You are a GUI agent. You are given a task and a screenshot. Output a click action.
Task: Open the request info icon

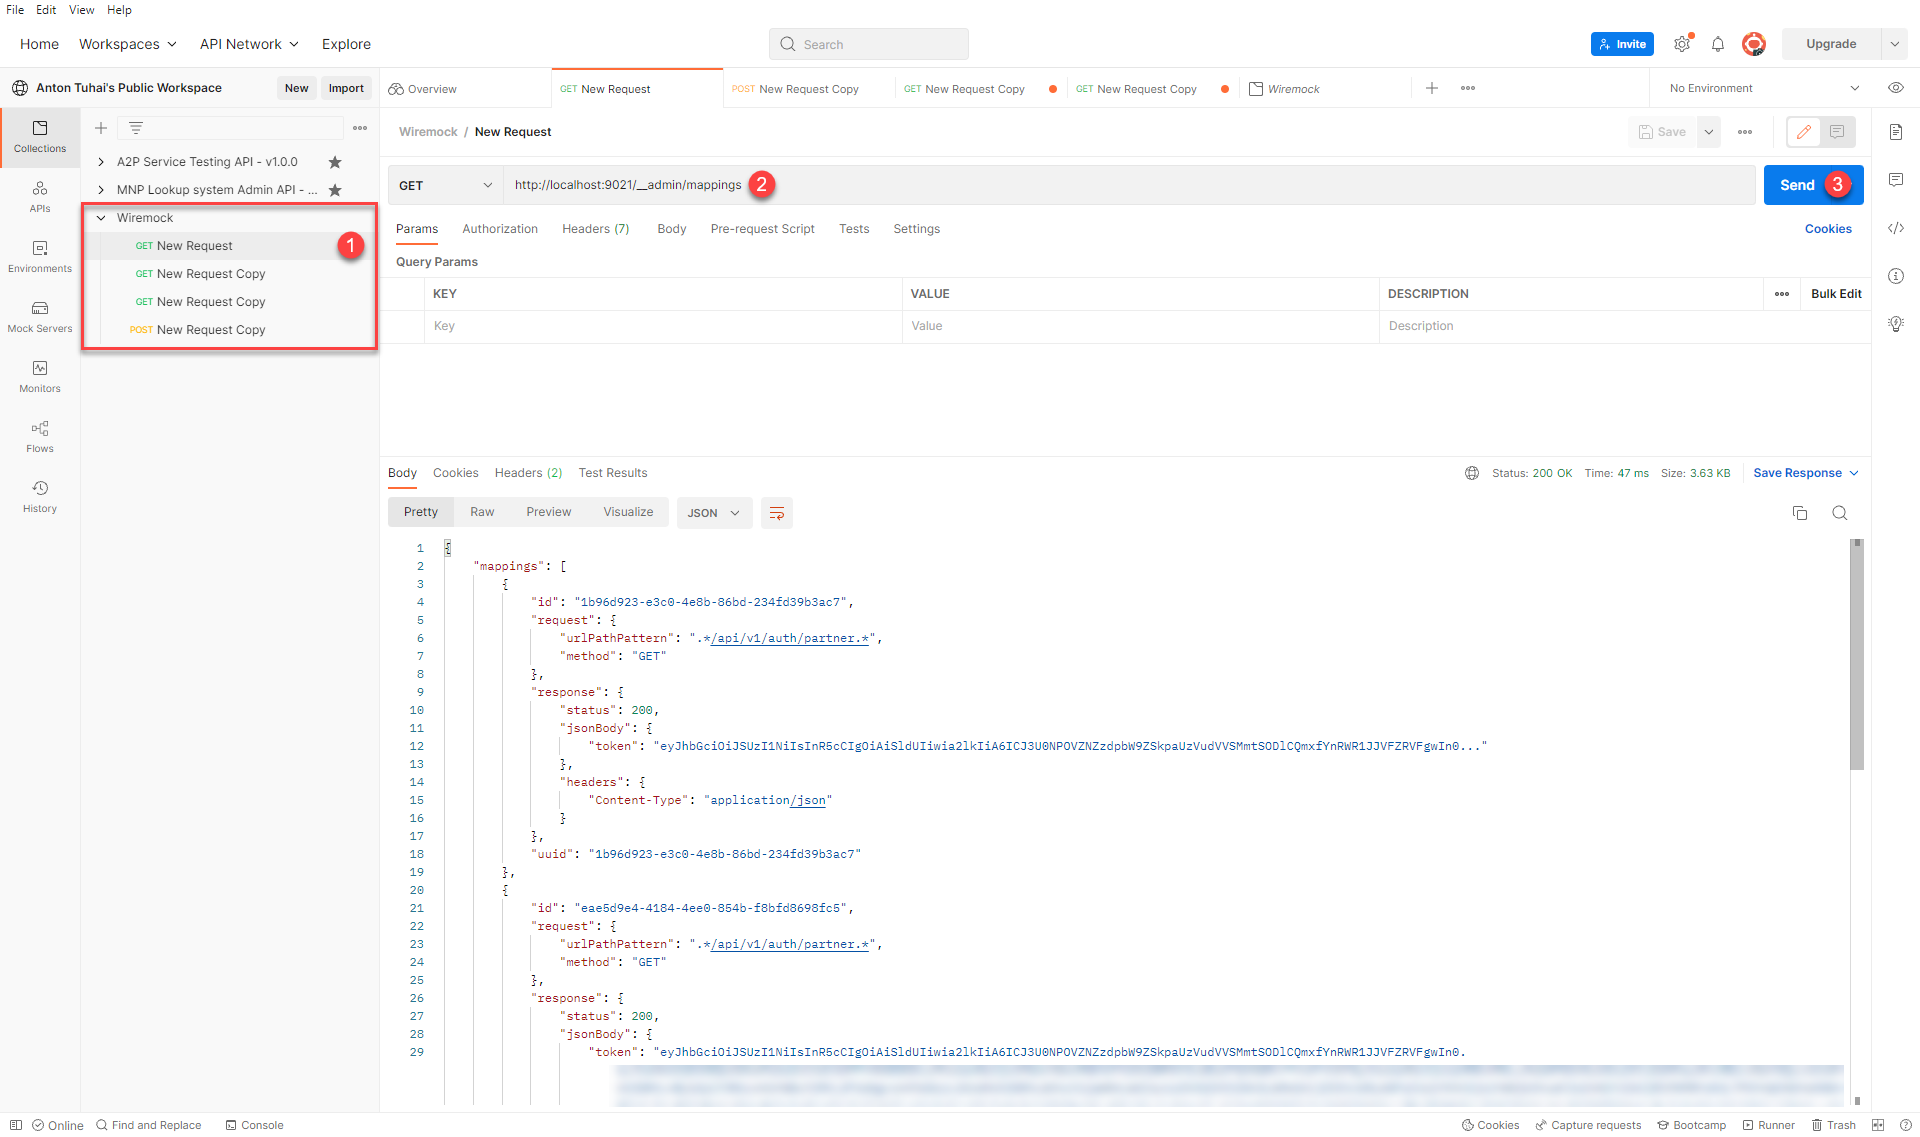[1896, 276]
